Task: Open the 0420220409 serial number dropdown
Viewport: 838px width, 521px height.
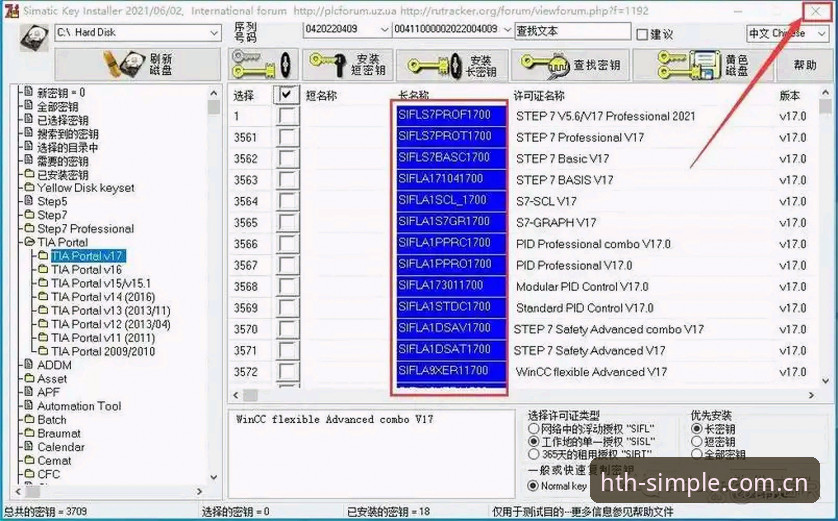Action: 384,30
